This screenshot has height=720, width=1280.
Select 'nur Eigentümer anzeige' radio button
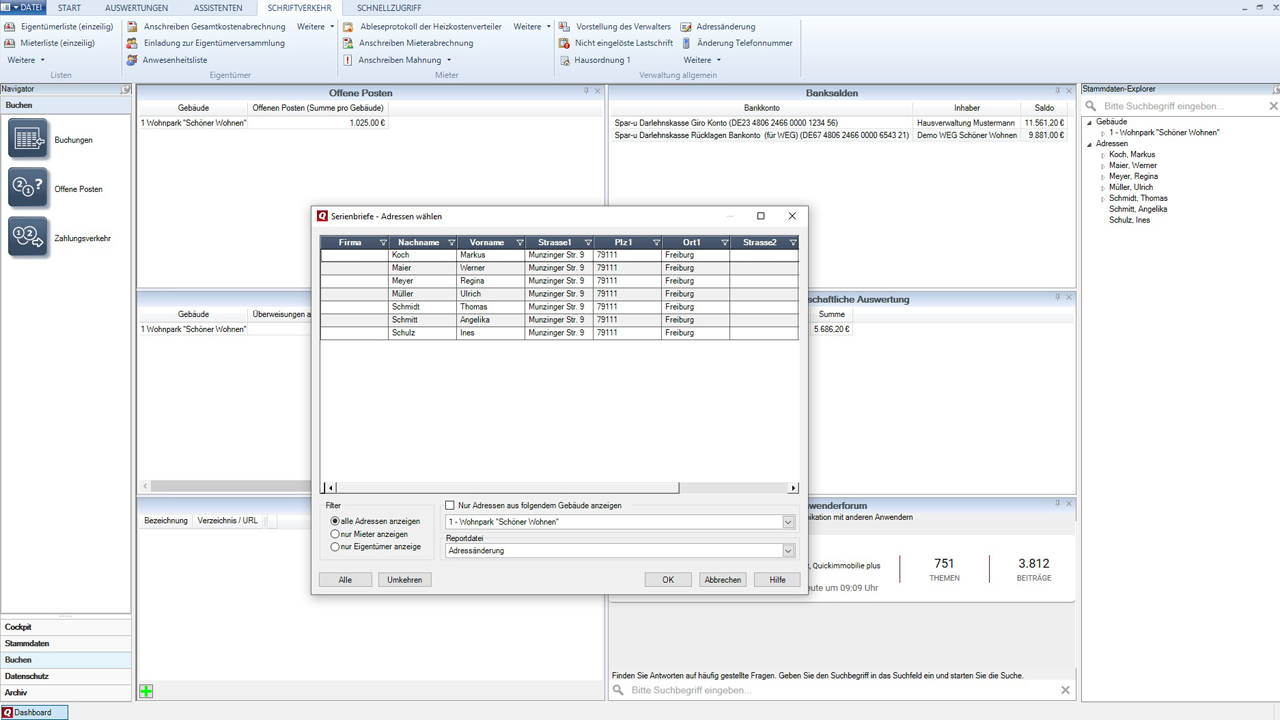click(335, 547)
